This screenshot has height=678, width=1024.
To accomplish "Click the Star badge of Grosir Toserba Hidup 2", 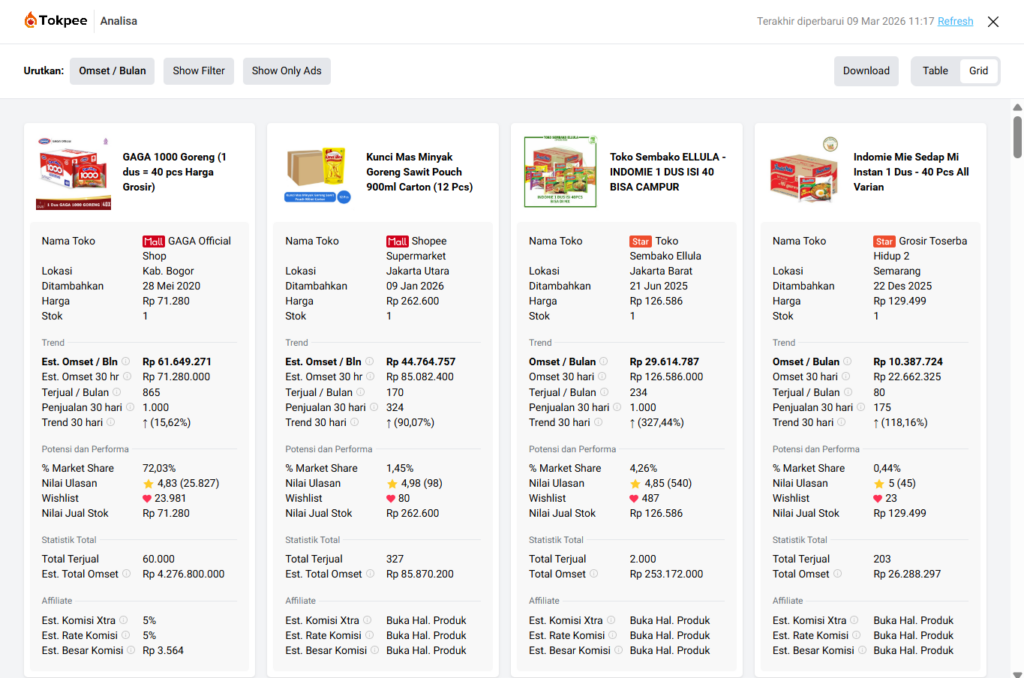I will [x=883, y=241].
